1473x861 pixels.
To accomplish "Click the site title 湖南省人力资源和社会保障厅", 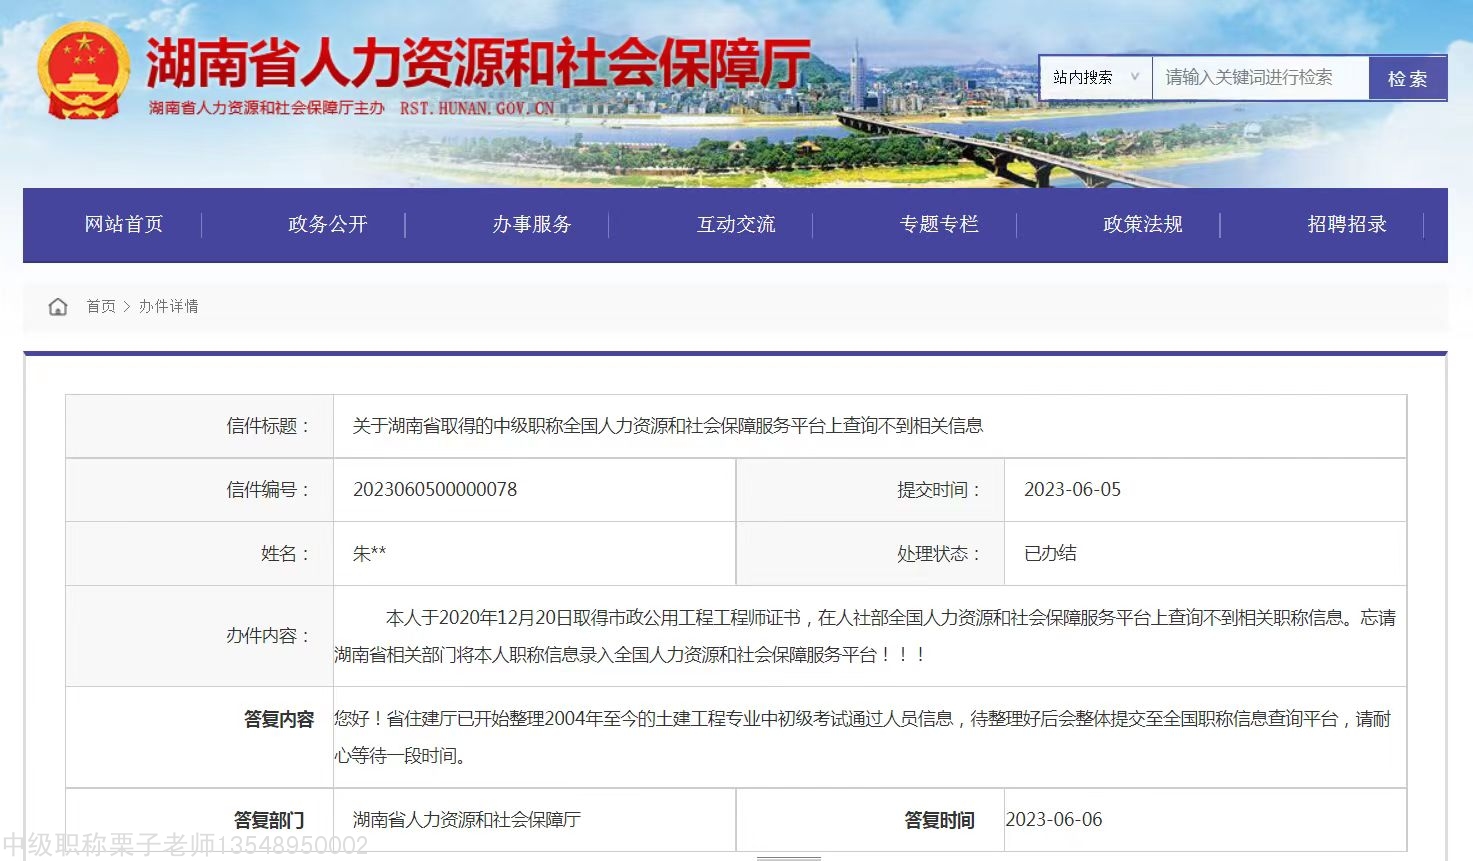I will click(x=477, y=63).
